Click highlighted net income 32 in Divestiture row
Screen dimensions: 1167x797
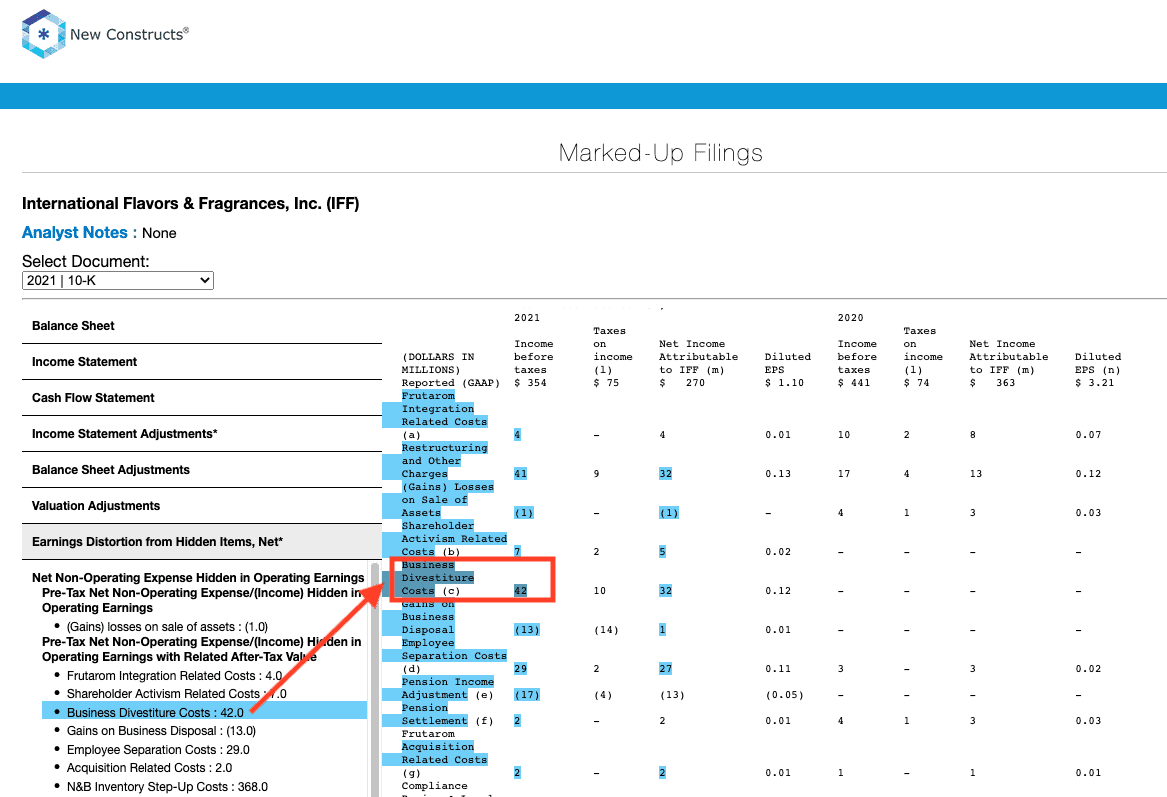[x=665, y=591]
